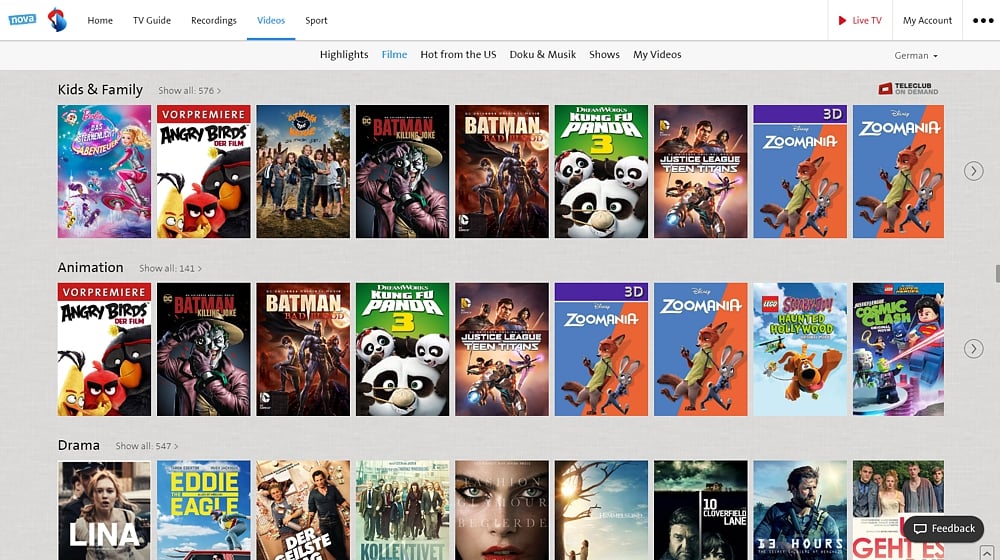Open non-3D Zoomania poster in Animation row

tap(701, 350)
